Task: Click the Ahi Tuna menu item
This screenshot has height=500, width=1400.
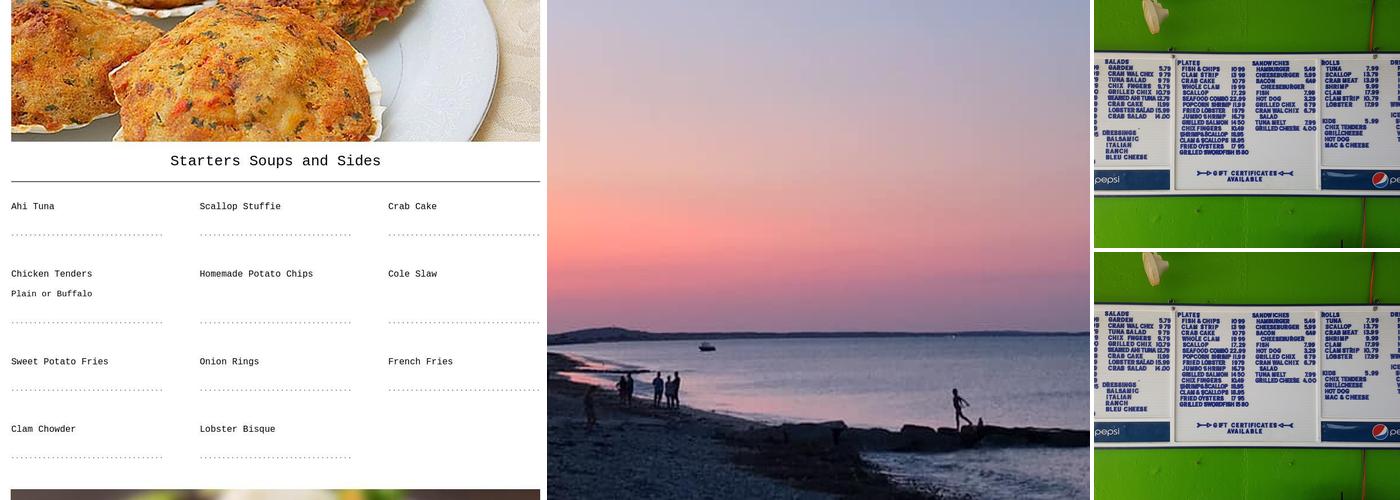Action: (33, 207)
